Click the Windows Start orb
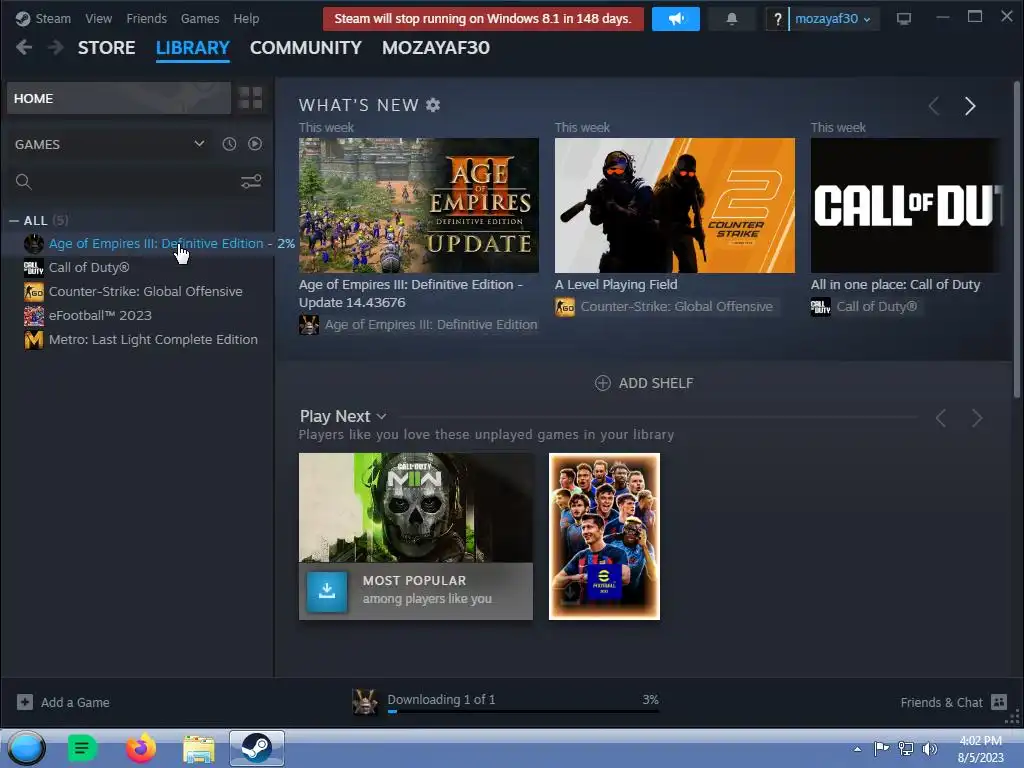Viewport: 1024px width, 768px height. (26, 748)
